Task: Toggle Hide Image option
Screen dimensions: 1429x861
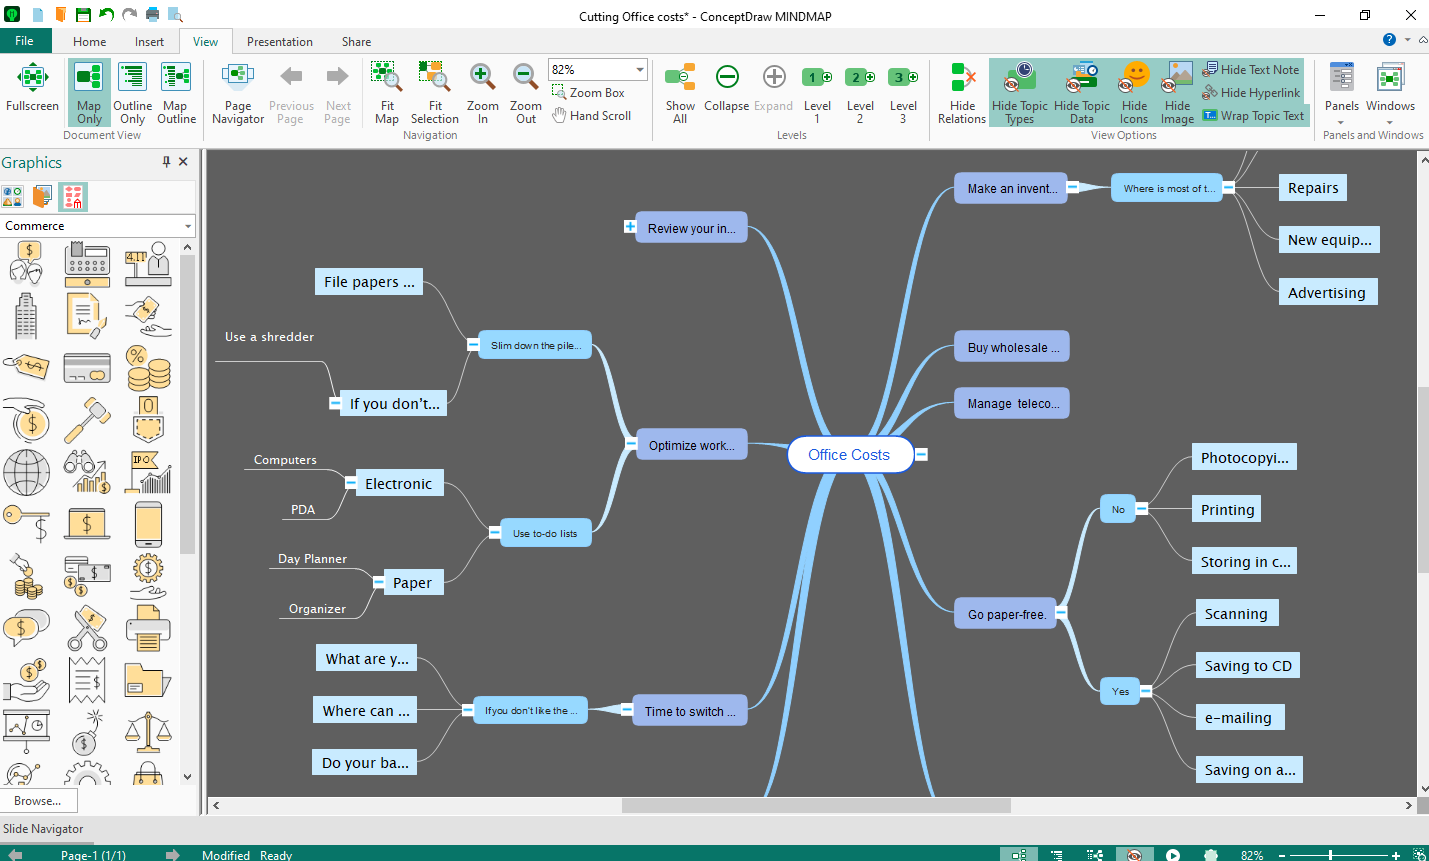Action: pos(1177,92)
